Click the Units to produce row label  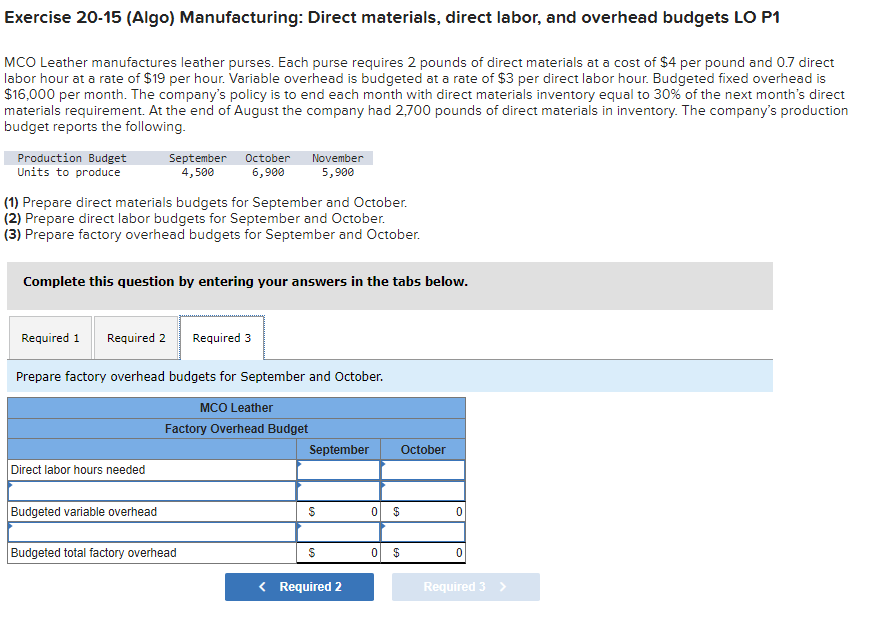pos(69,172)
